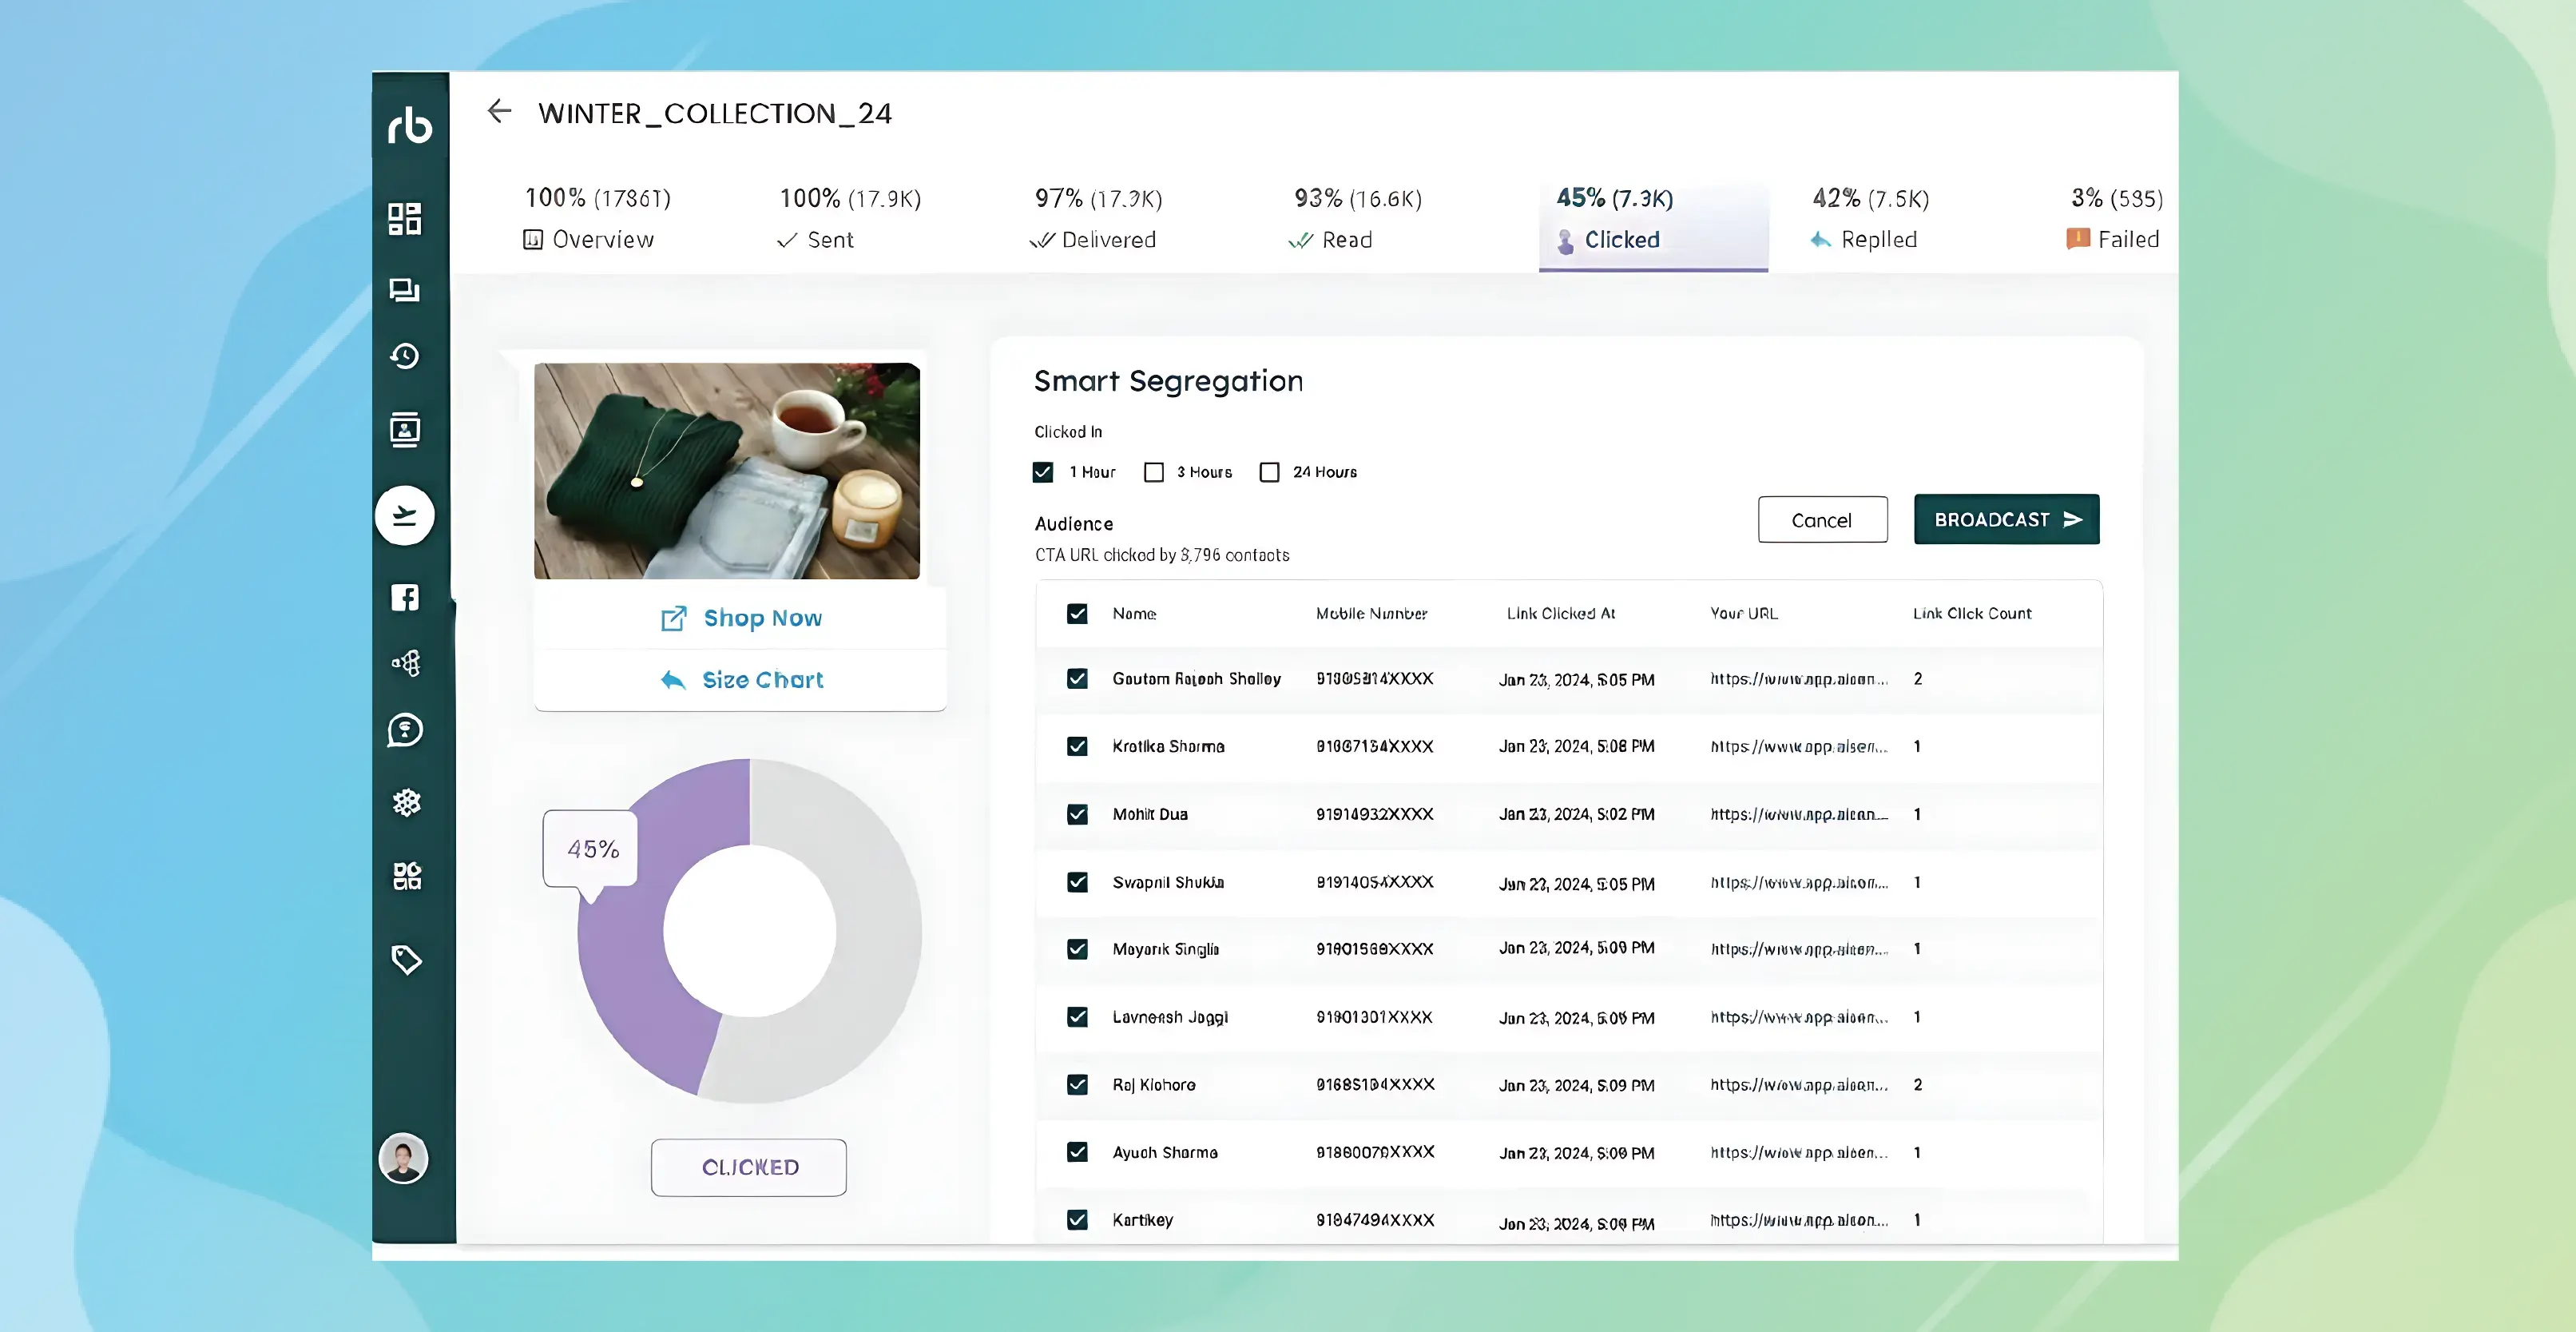Uncheck the 1 Hour checkbox
The image size is (2576, 1332).
1043,472
